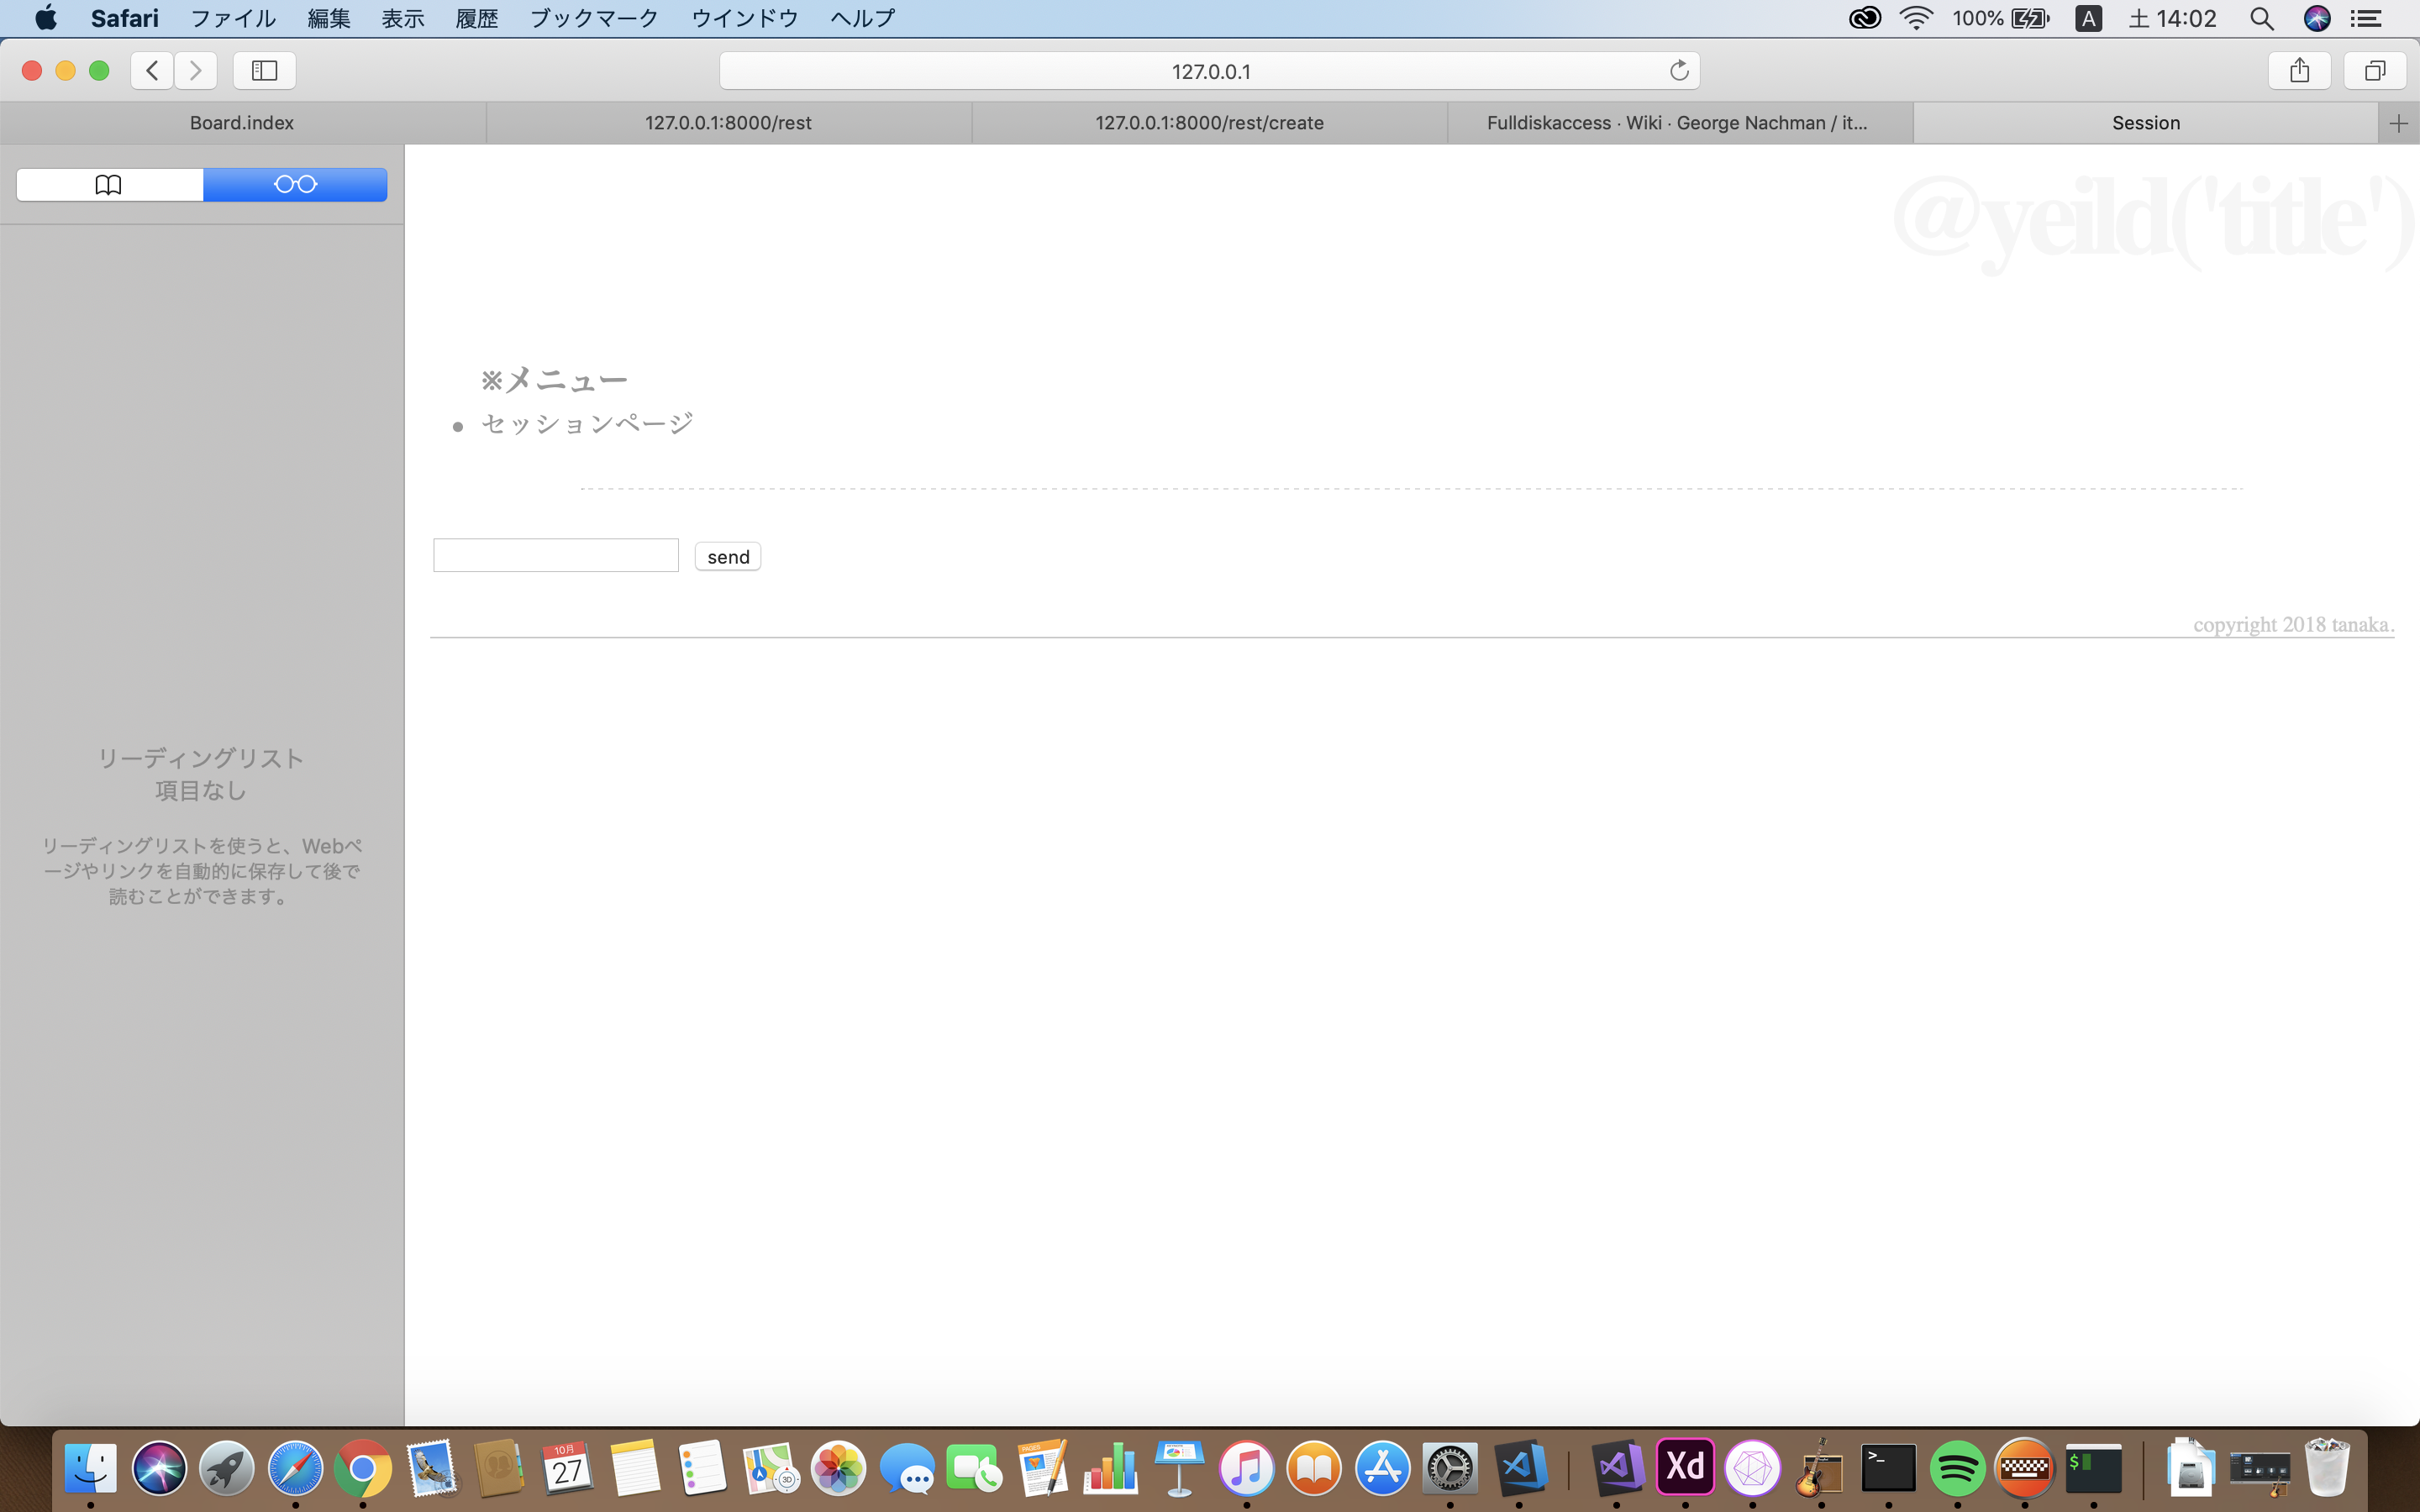The image size is (2420, 1512).
Task: Select the Fulldiskaccess Wiki tab
Action: pos(1680,123)
